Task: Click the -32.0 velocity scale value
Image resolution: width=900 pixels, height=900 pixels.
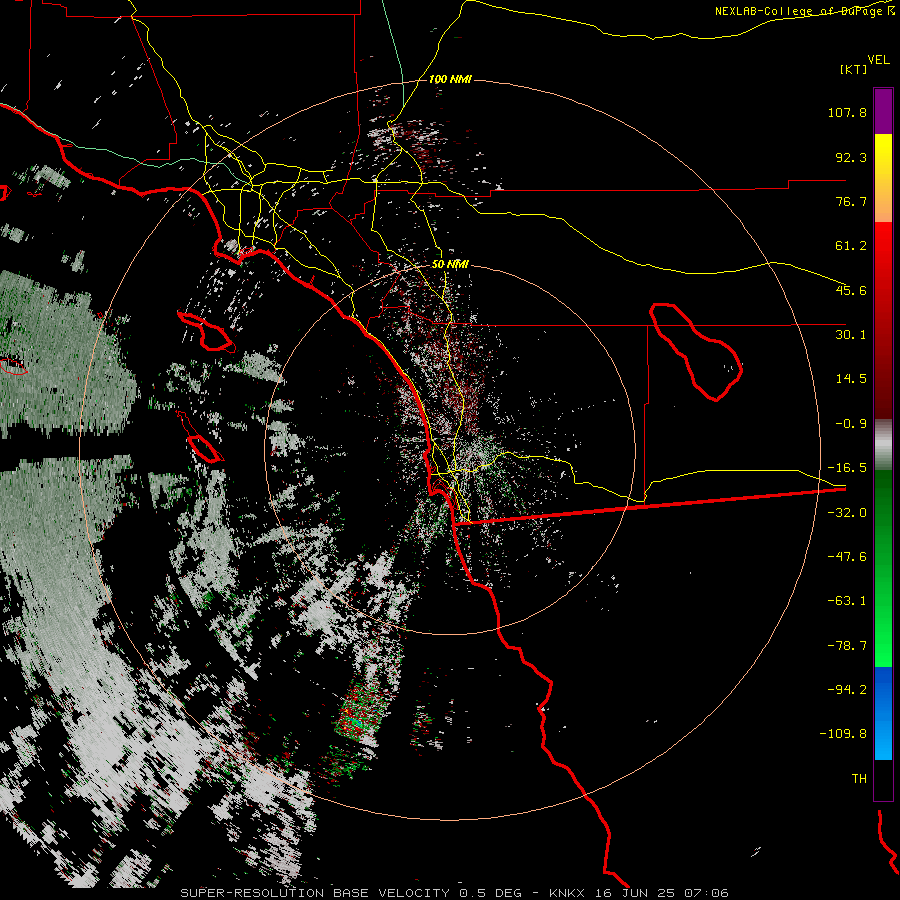Action: (x=847, y=513)
